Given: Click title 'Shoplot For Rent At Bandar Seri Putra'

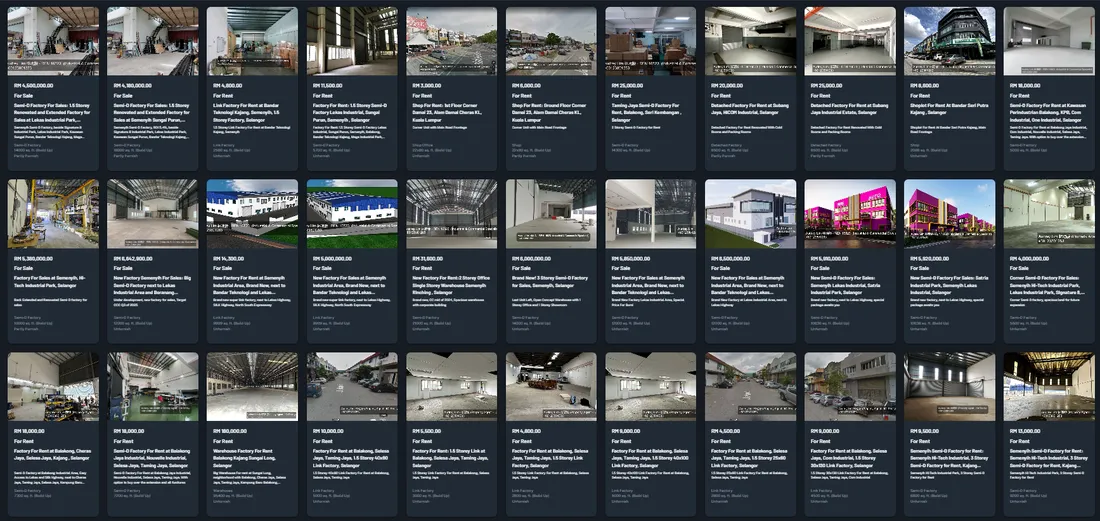Looking at the screenshot, I should pyautogui.click(x=948, y=109).
